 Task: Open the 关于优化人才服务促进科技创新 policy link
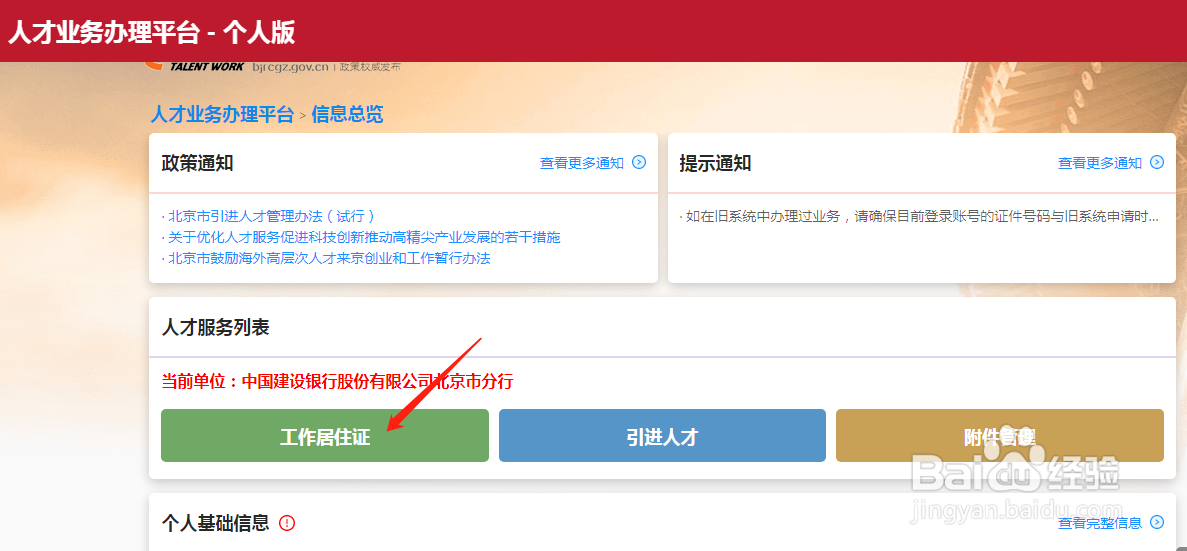(361, 237)
